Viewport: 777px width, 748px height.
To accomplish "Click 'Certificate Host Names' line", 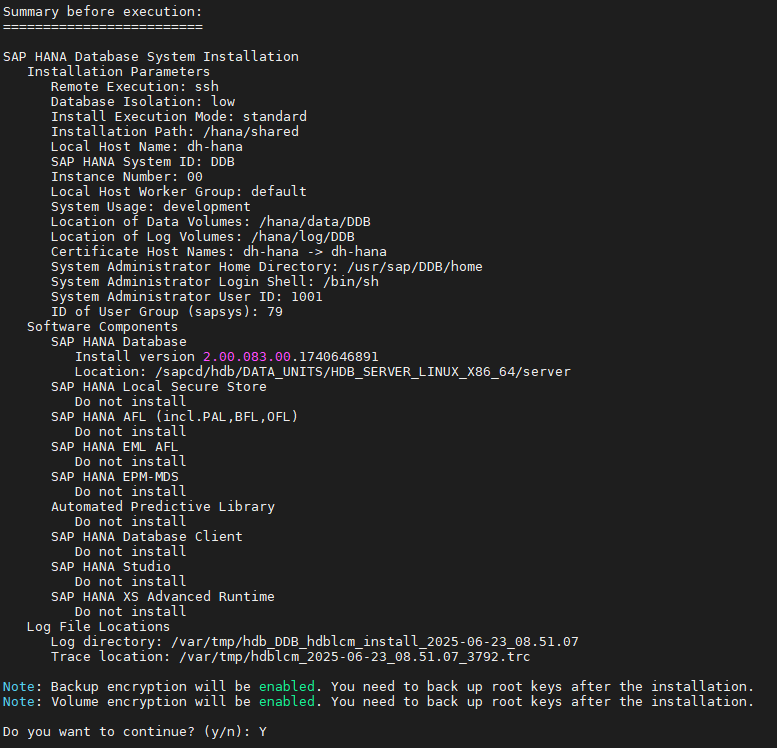I will 219,251.
